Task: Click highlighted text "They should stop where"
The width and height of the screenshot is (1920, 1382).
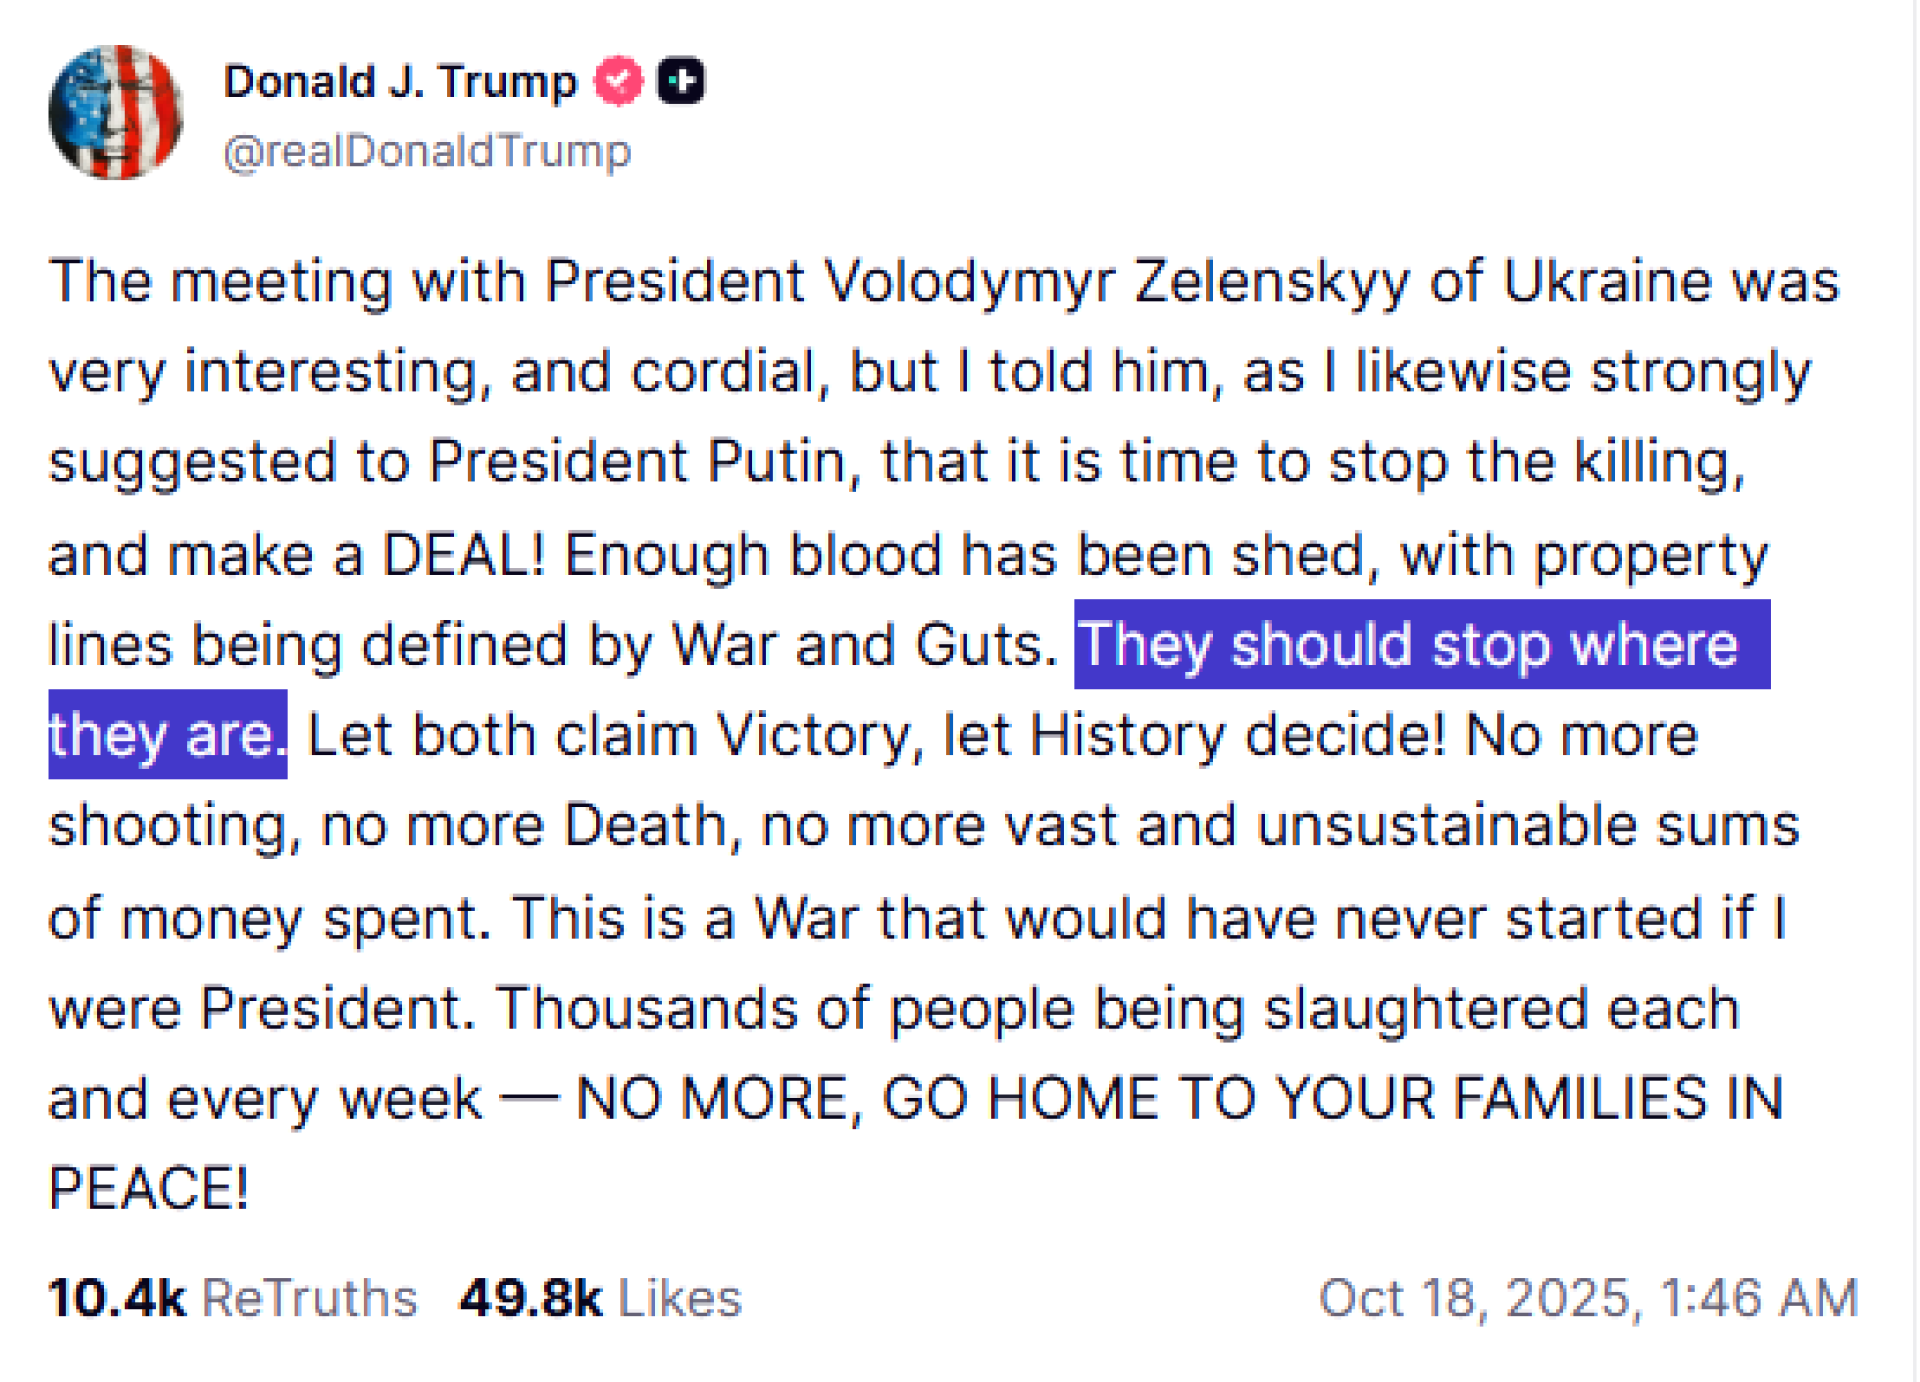Action: point(1408,644)
